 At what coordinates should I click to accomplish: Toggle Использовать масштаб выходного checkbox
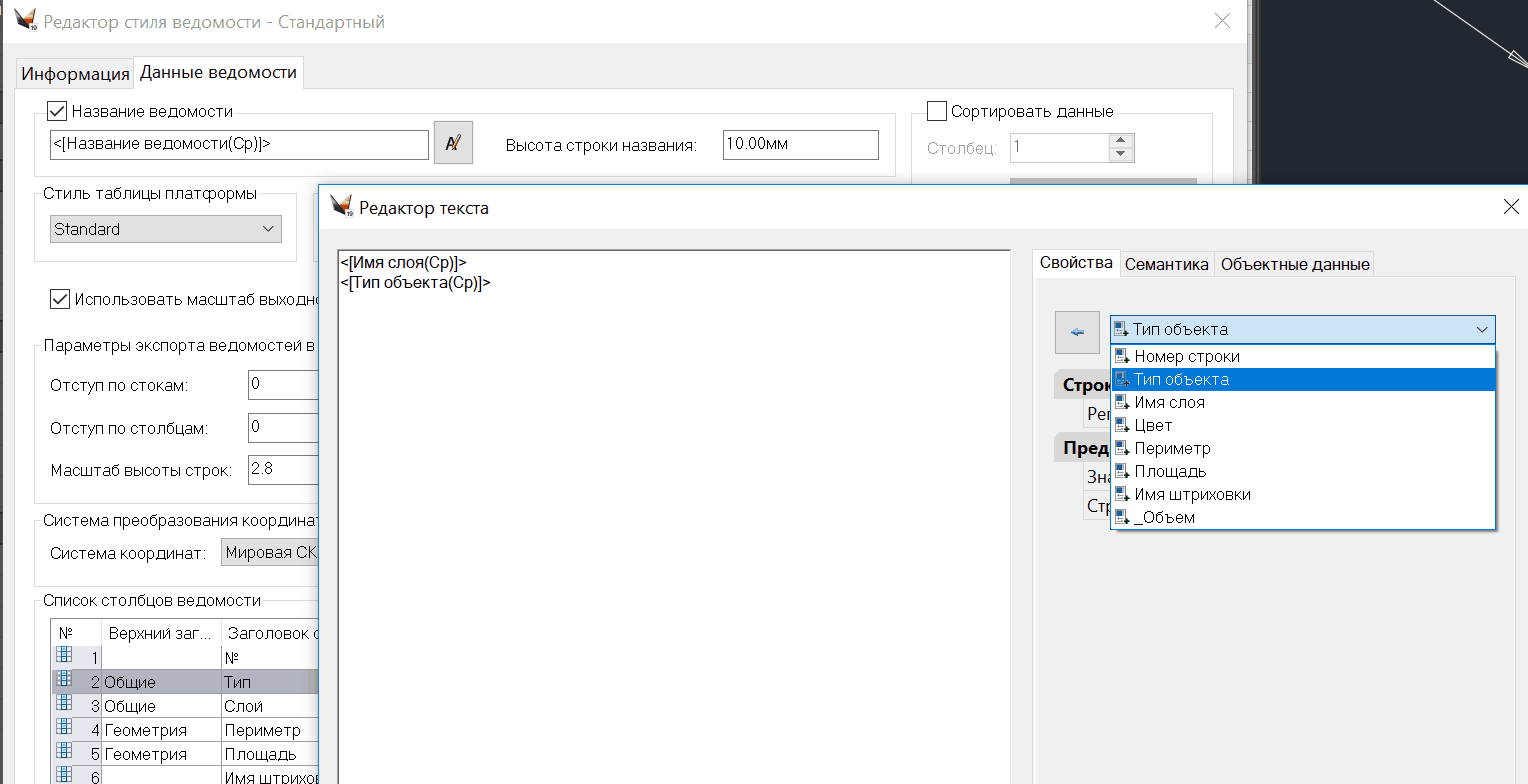pos(60,299)
